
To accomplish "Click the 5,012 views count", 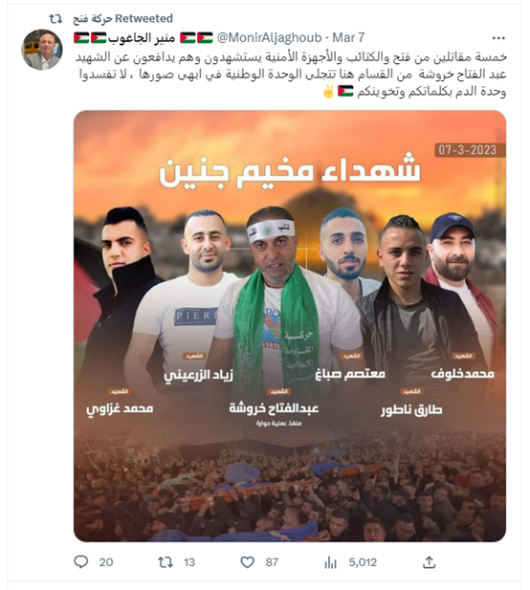I will tap(363, 562).
